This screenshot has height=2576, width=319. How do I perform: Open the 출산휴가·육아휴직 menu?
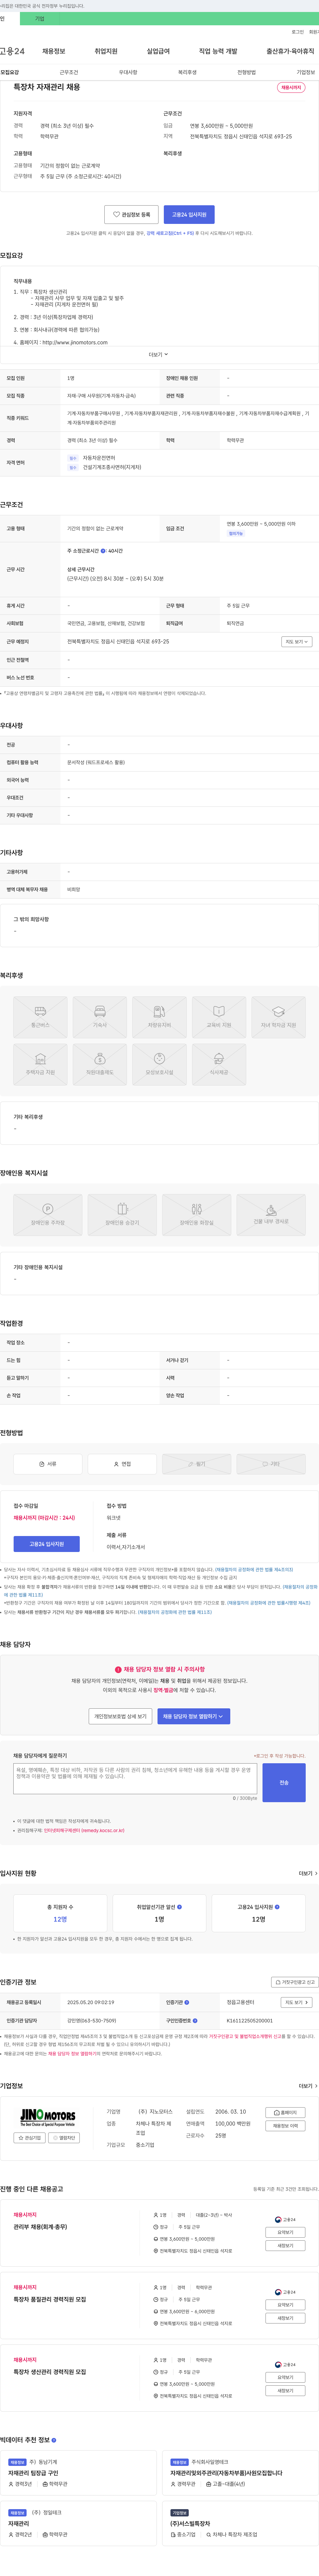290,51
